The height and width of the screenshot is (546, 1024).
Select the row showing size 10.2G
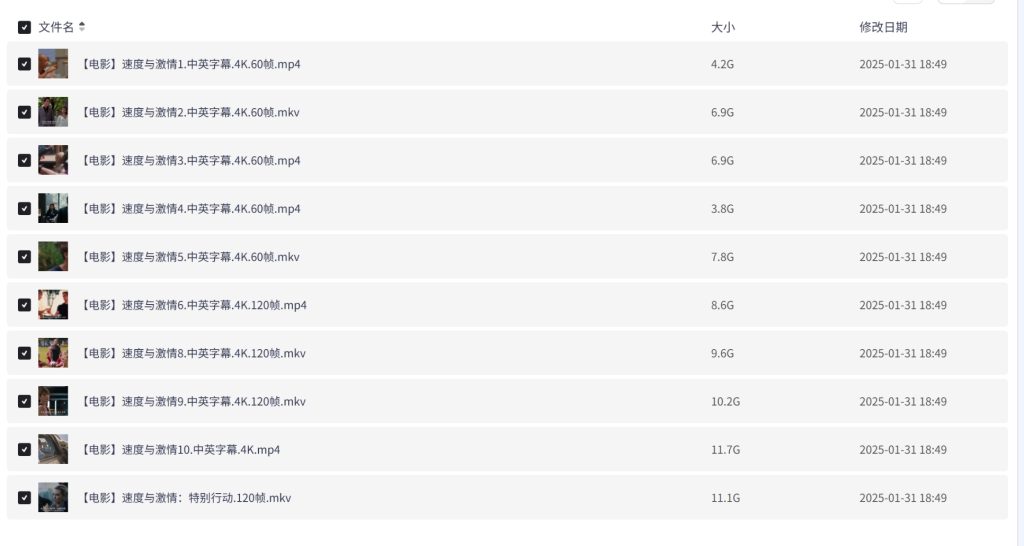(x=507, y=401)
